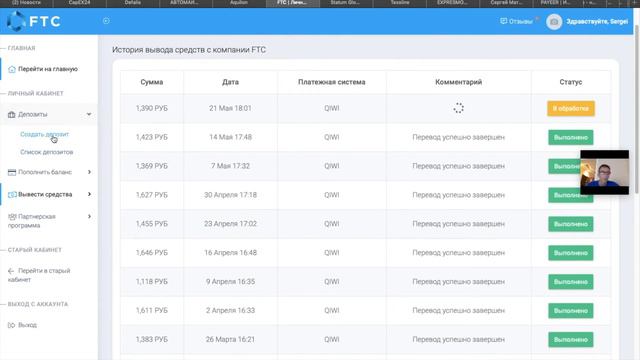This screenshot has height=360, width=640.
Task: Click the logout door icon
Action: point(11,325)
